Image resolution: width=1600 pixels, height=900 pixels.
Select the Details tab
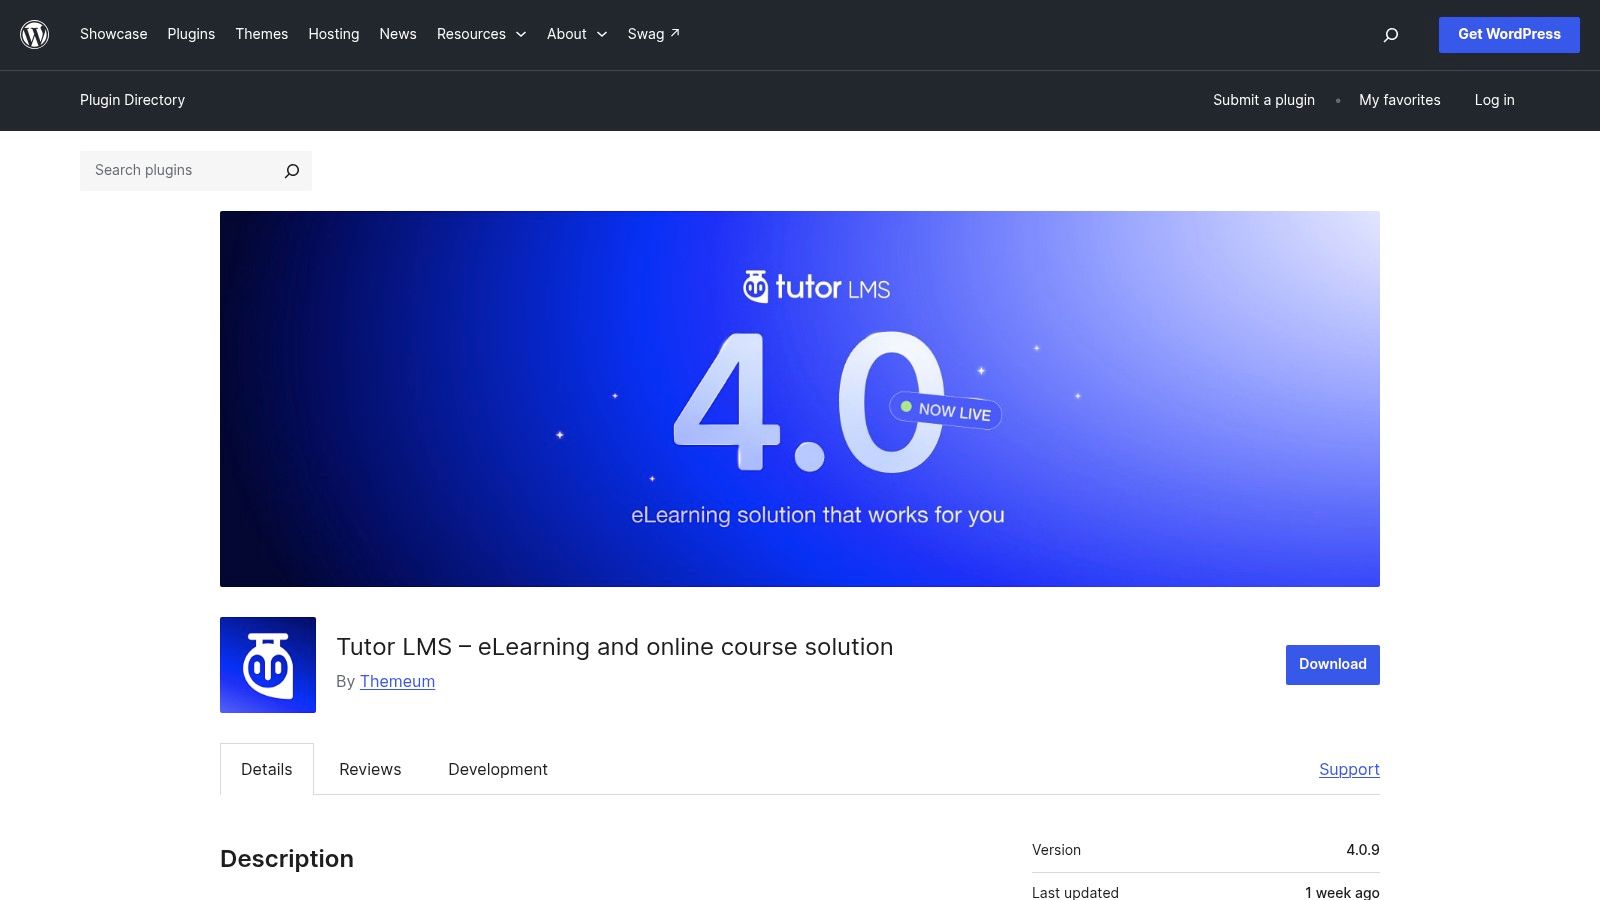click(x=267, y=769)
